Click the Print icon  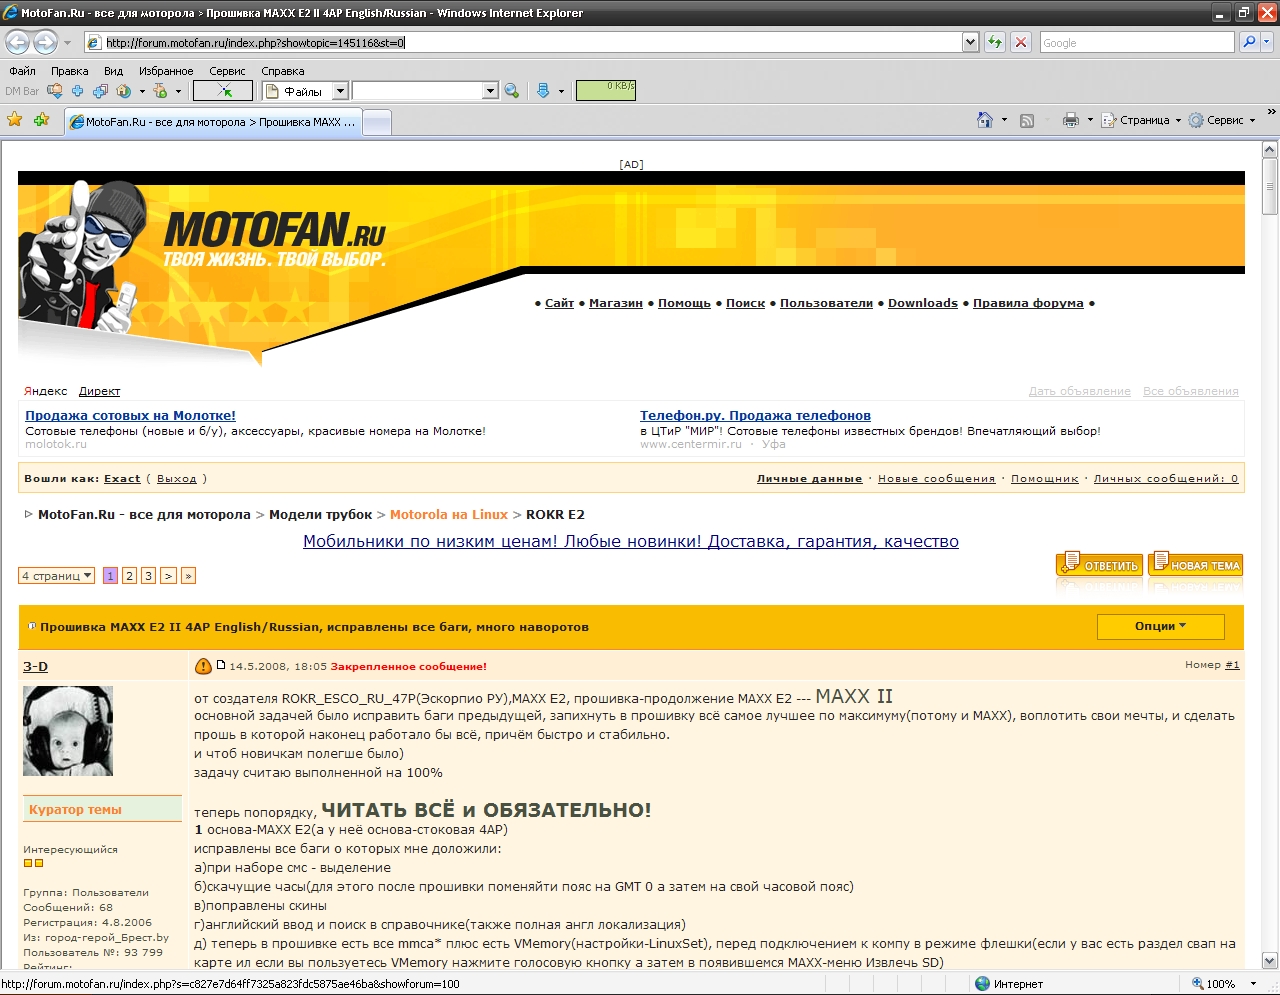point(1071,120)
